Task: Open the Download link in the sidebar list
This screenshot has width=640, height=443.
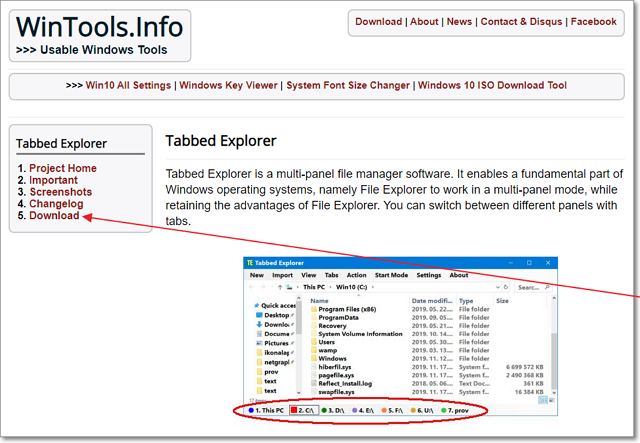Action: pos(54,215)
